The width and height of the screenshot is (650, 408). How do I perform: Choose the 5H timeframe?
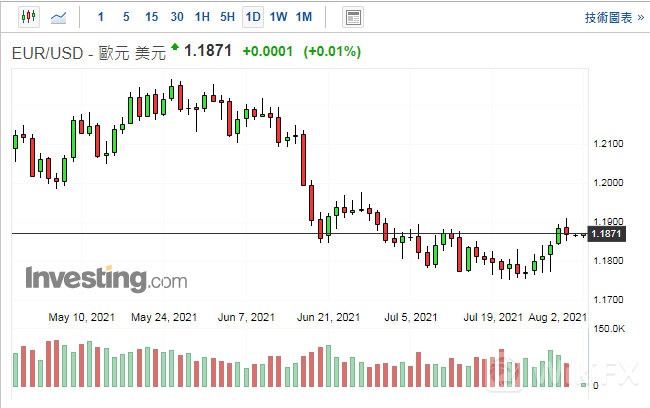point(227,17)
